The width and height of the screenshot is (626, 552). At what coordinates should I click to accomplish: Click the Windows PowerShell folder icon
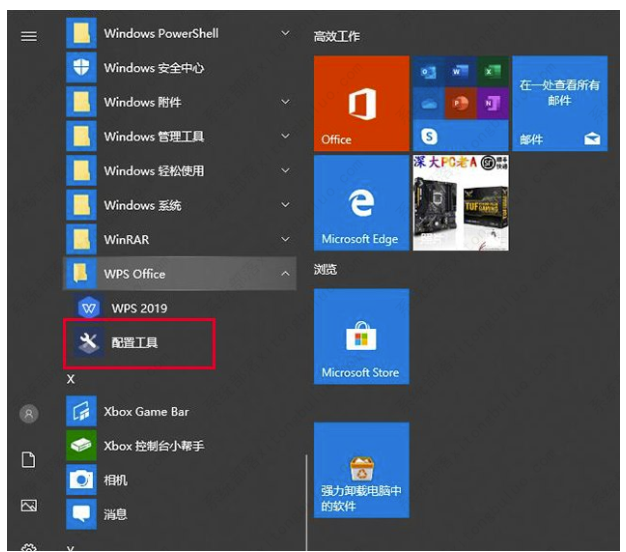click(81, 33)
